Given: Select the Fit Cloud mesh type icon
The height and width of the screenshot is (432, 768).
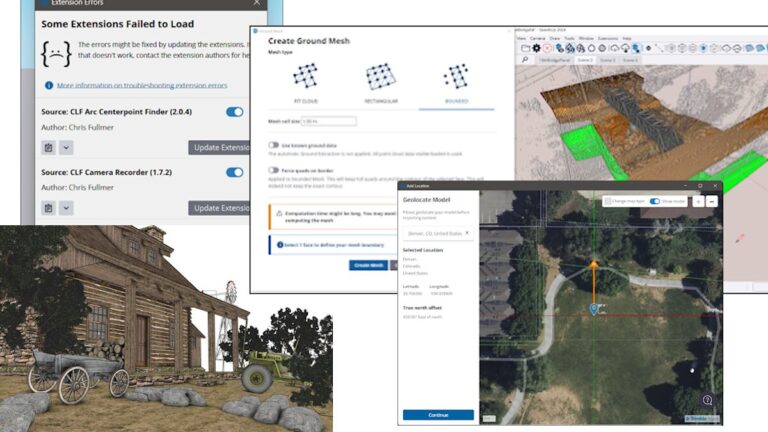Looking at the screenshot, I should [304, 77].
